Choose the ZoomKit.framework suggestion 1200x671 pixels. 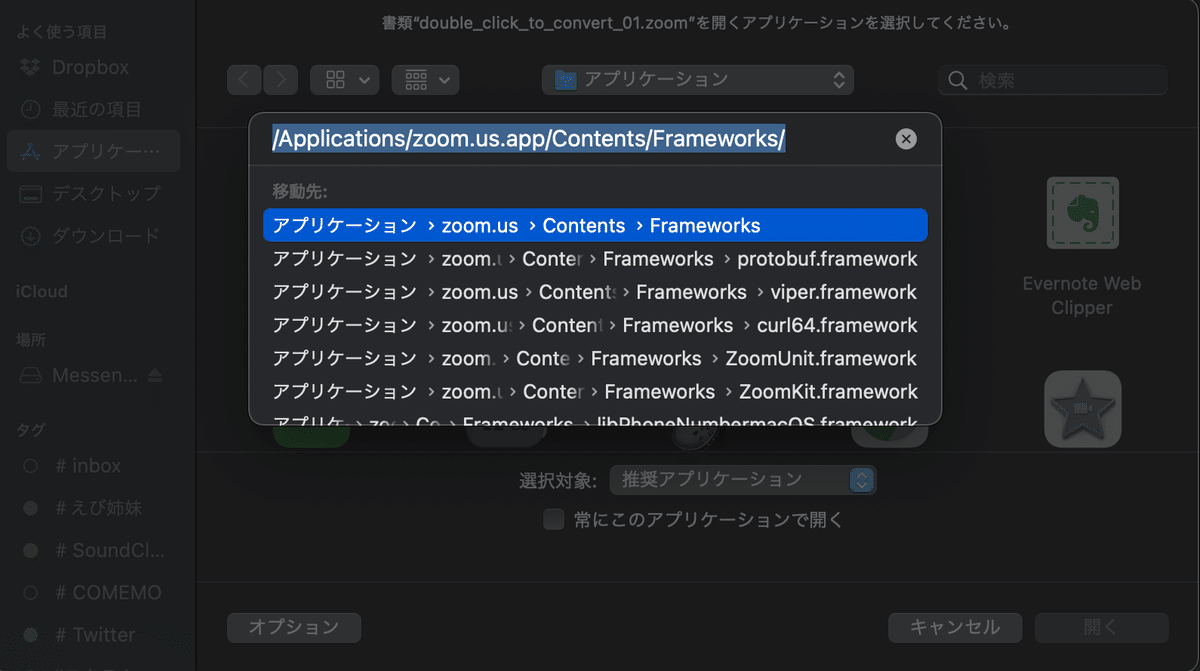(x=595, y=391)
